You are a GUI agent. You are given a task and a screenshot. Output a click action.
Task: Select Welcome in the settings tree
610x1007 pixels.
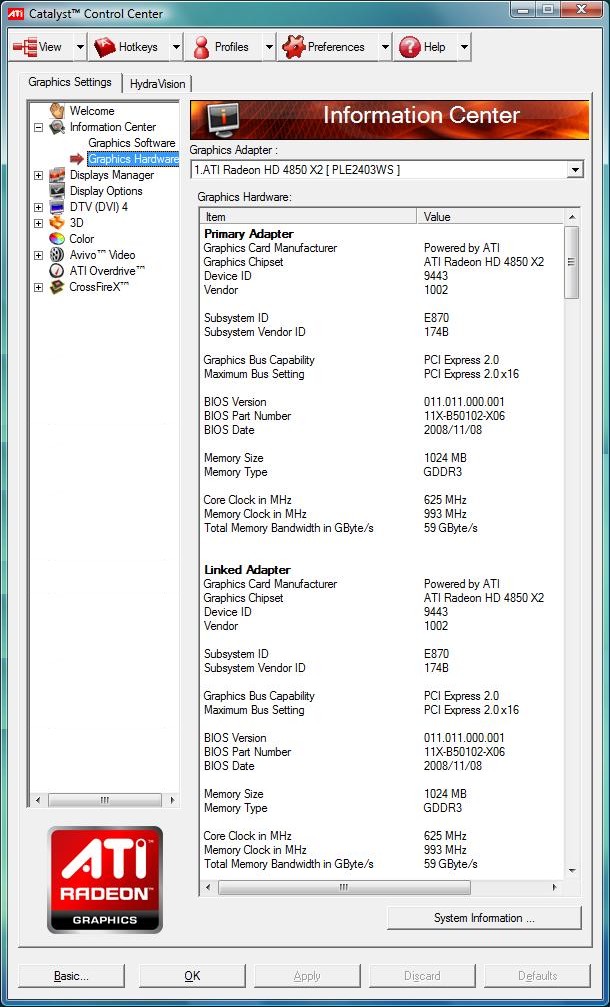tap(92, 110)
